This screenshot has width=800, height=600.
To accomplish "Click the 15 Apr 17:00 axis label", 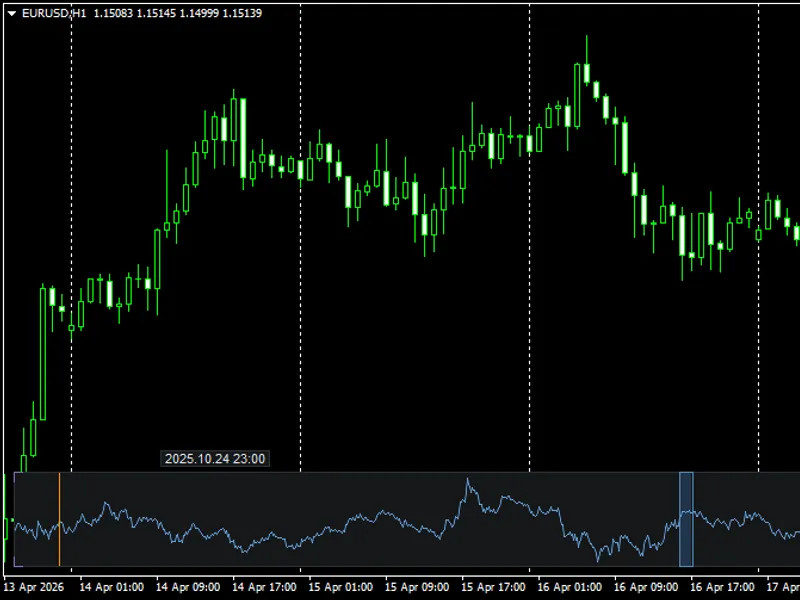I will (x=493, y=587).
